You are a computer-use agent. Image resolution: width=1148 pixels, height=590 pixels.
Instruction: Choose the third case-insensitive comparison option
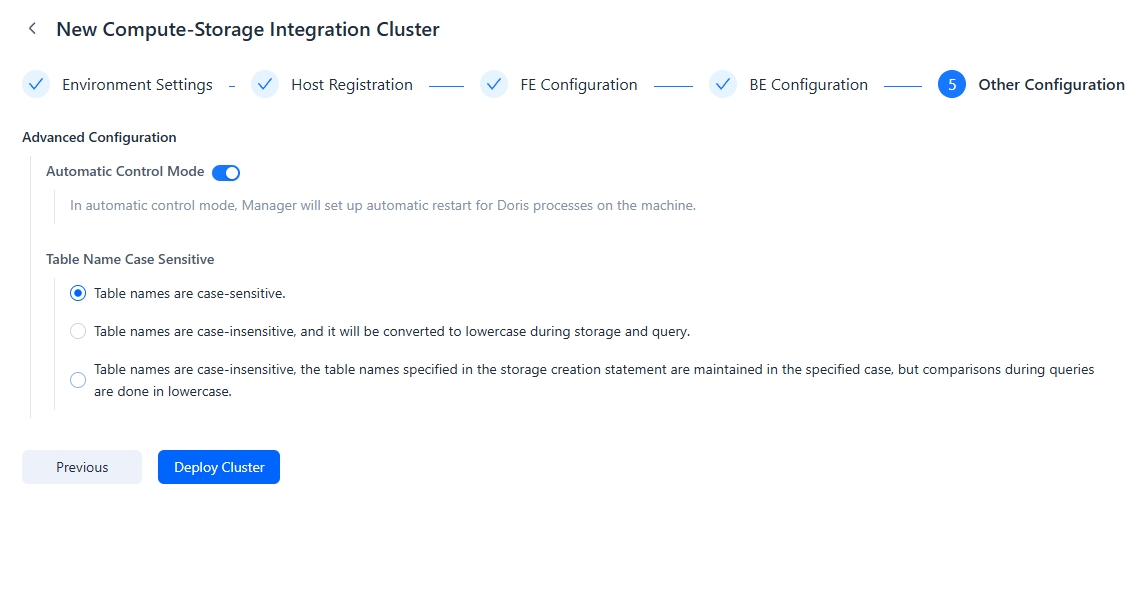point(78,379)
